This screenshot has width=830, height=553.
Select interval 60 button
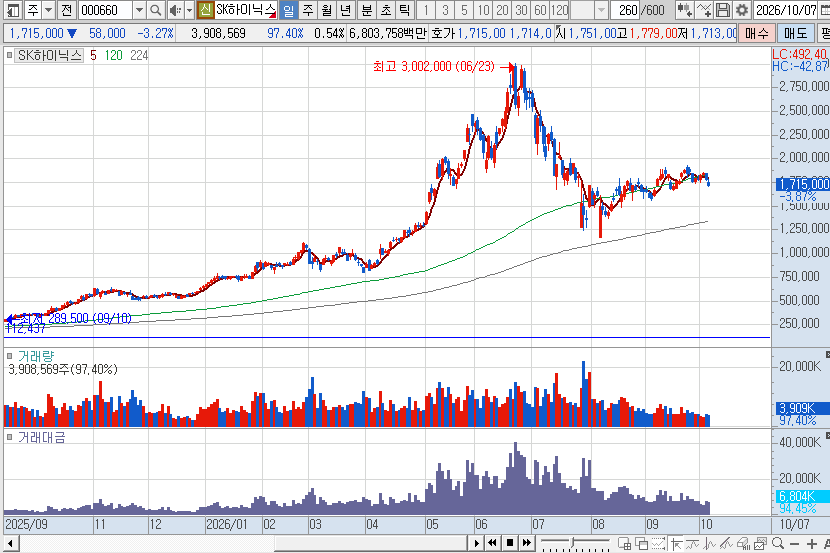540,10
